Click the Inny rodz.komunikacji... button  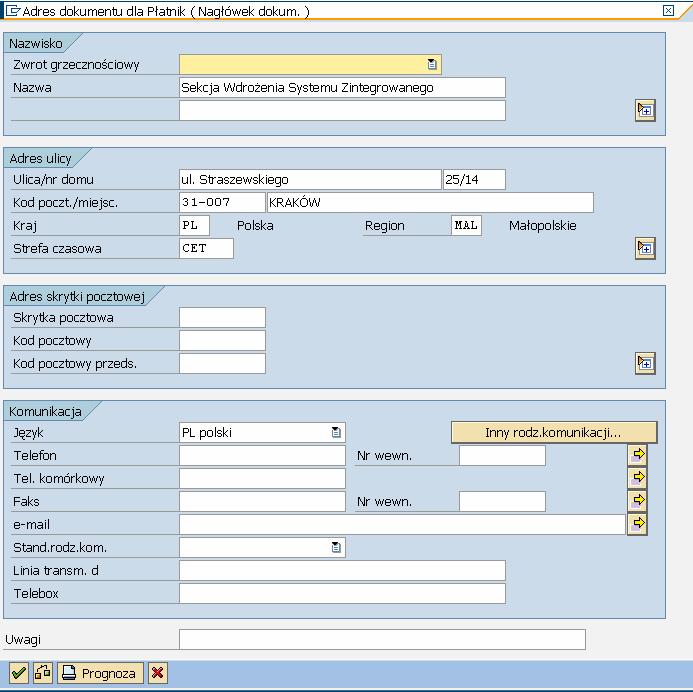click(x=554, y=432)
